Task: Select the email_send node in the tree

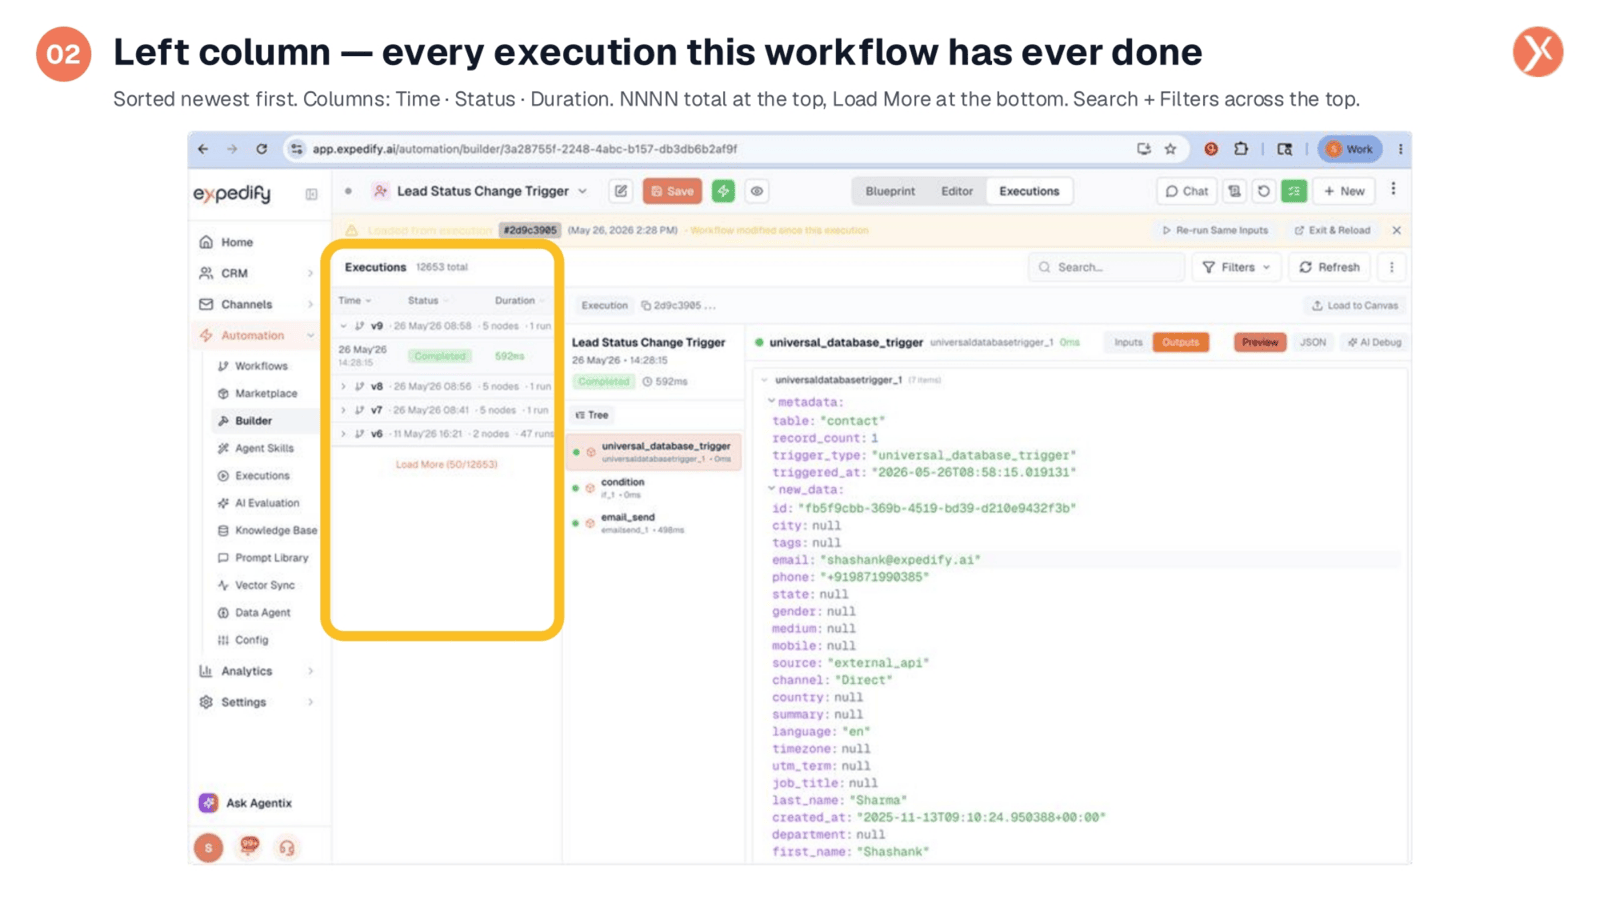Action: pos(655,523)
